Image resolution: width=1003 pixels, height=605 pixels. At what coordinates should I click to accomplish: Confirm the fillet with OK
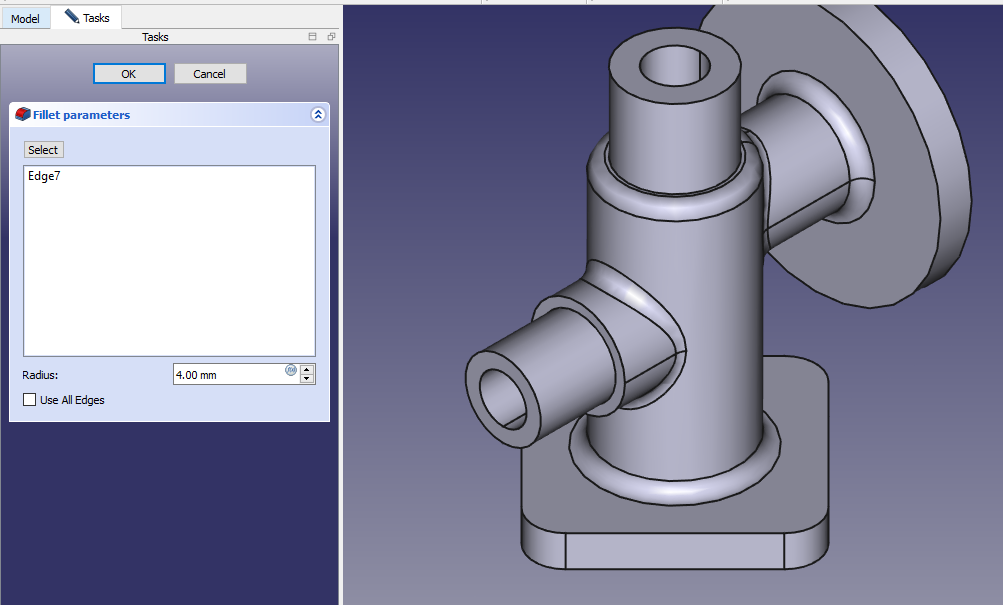(x=129, y=74)
